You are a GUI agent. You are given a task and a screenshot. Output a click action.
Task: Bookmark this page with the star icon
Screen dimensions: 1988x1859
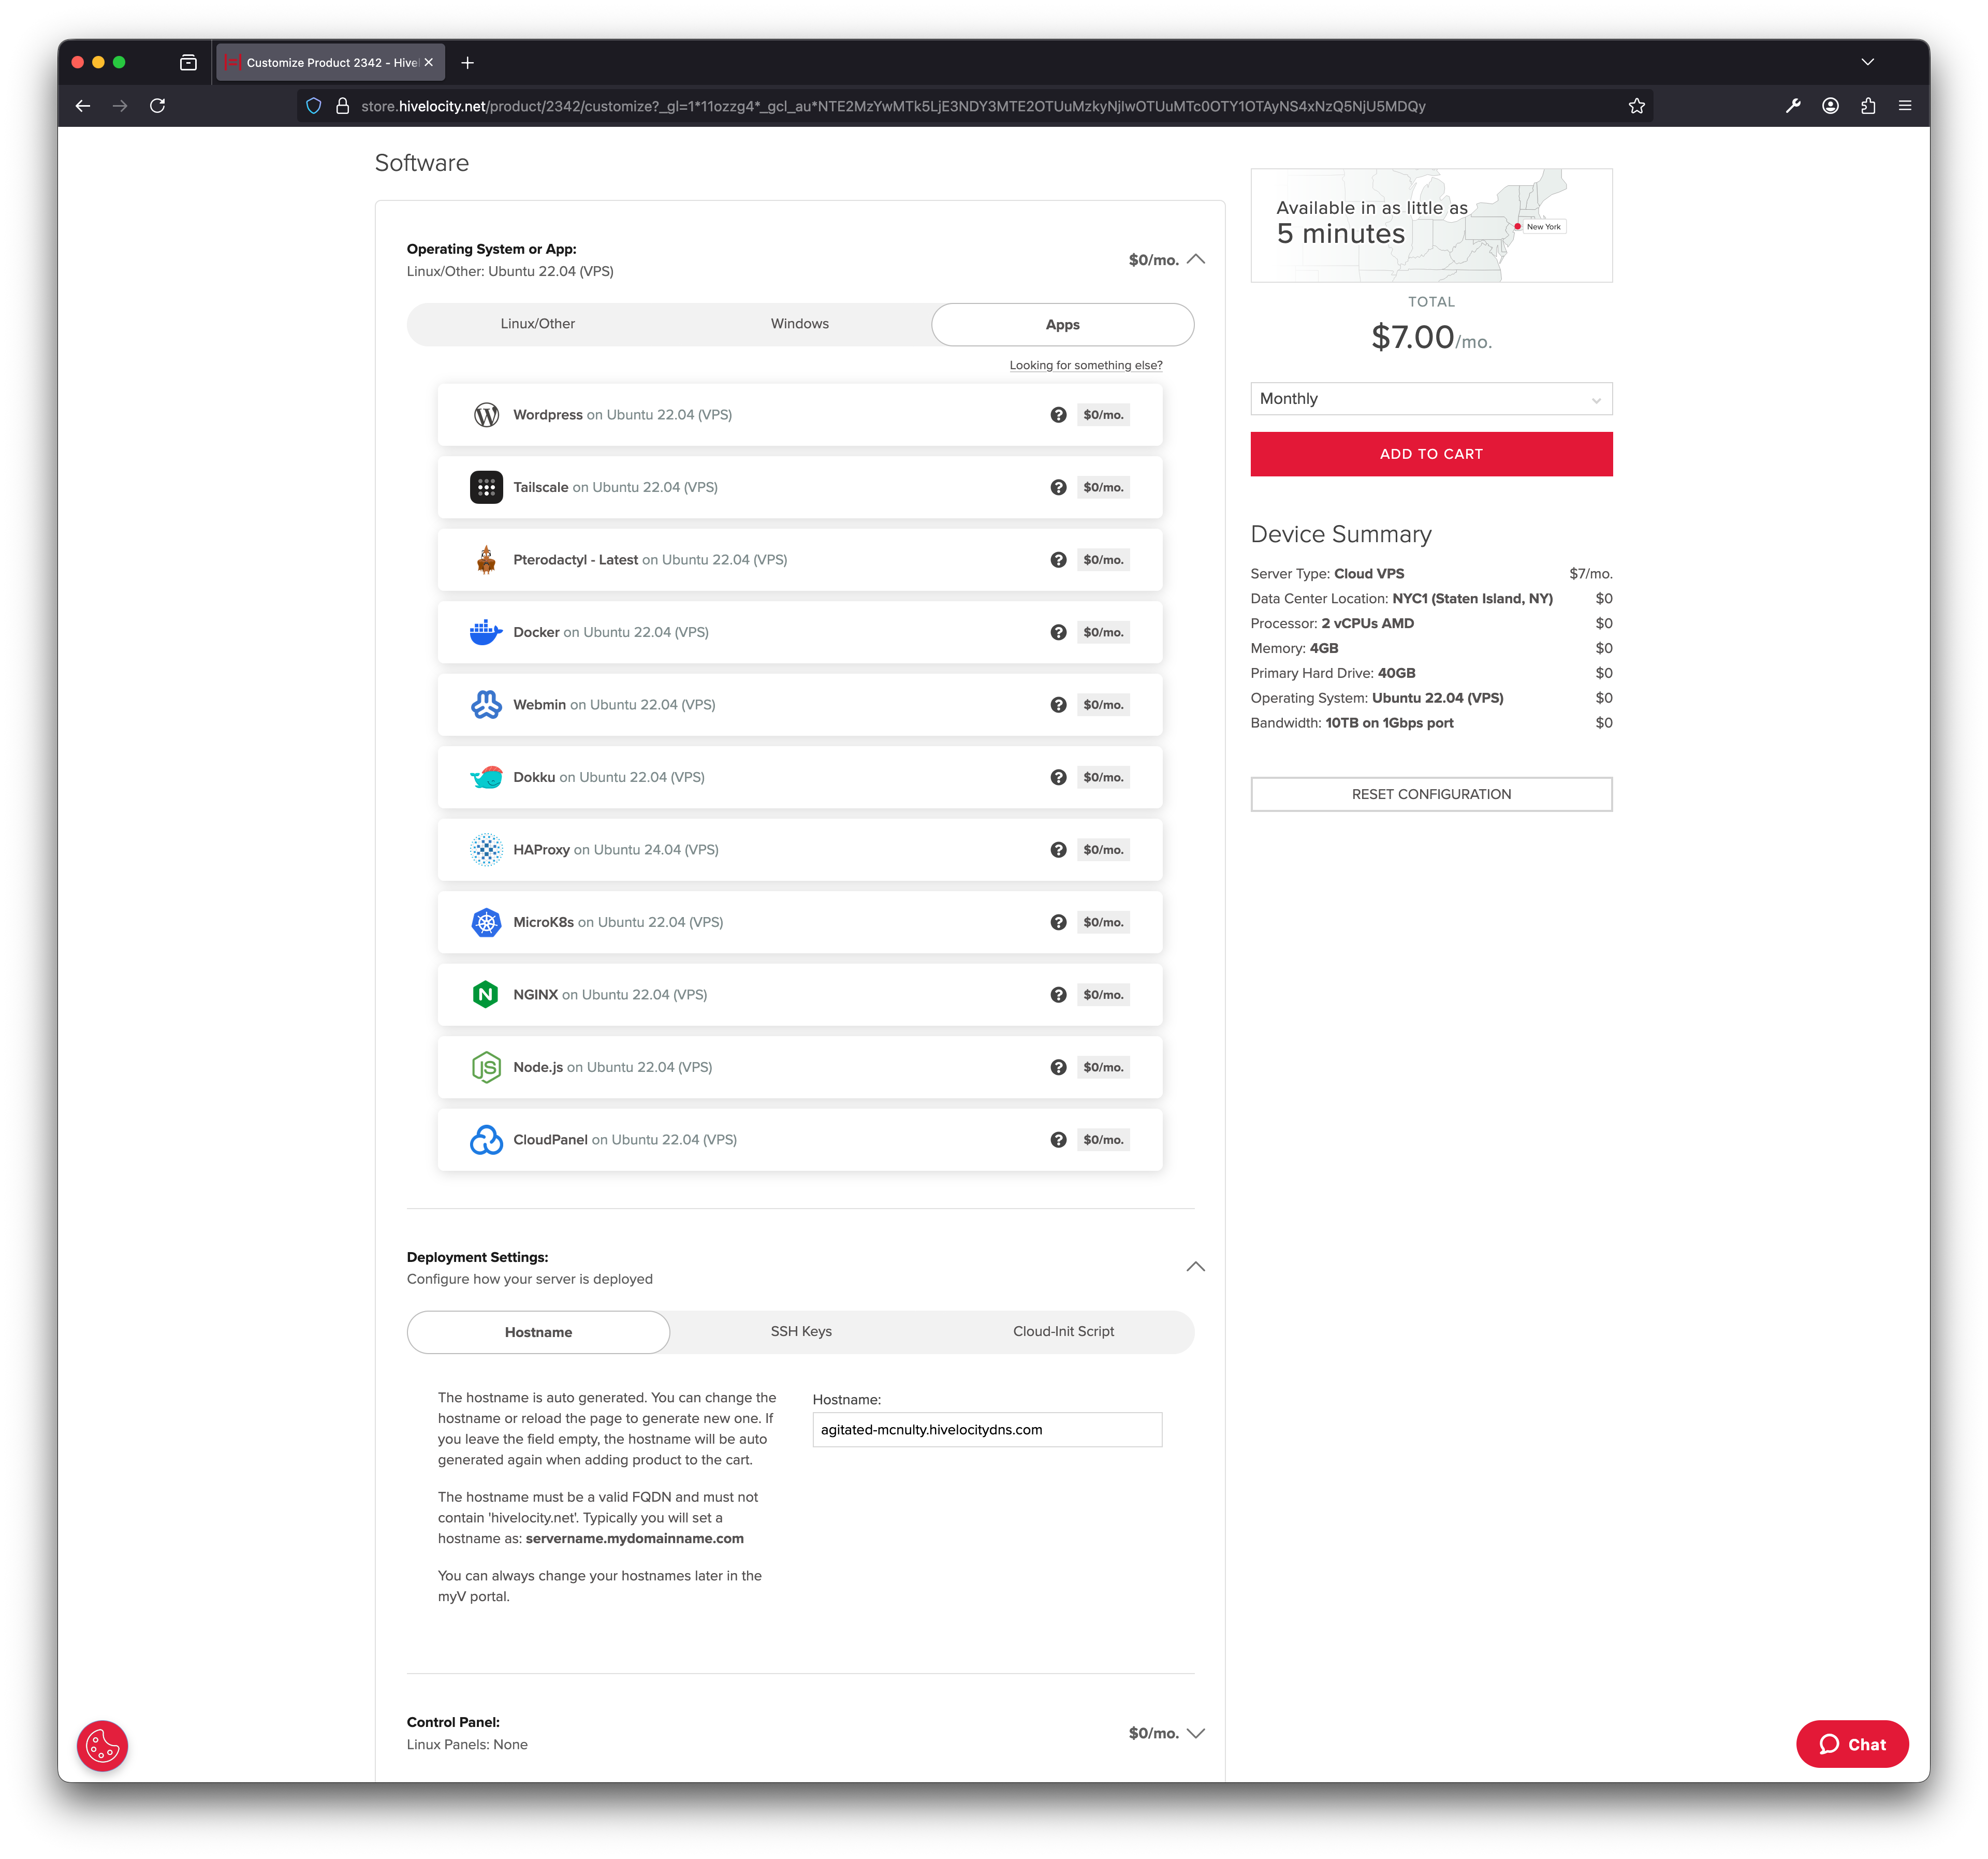tap(1636, 106)
